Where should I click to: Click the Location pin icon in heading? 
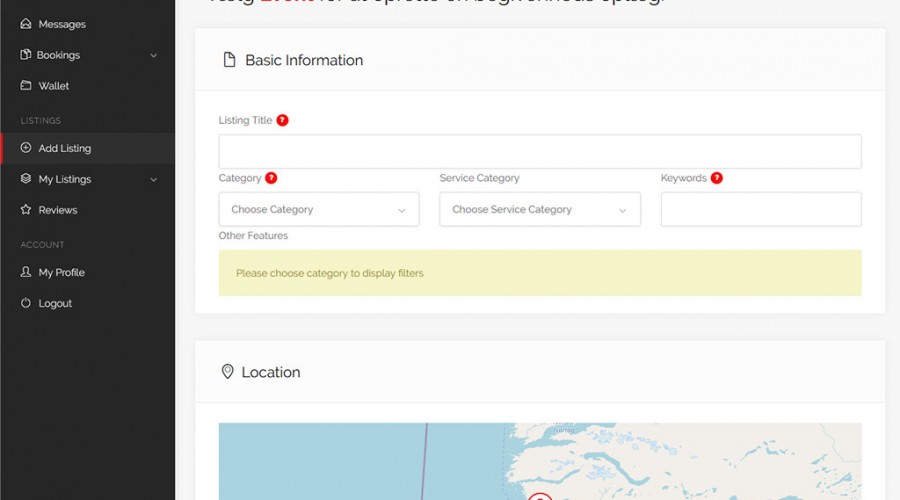pyautogui.click(x=227, y=371)
